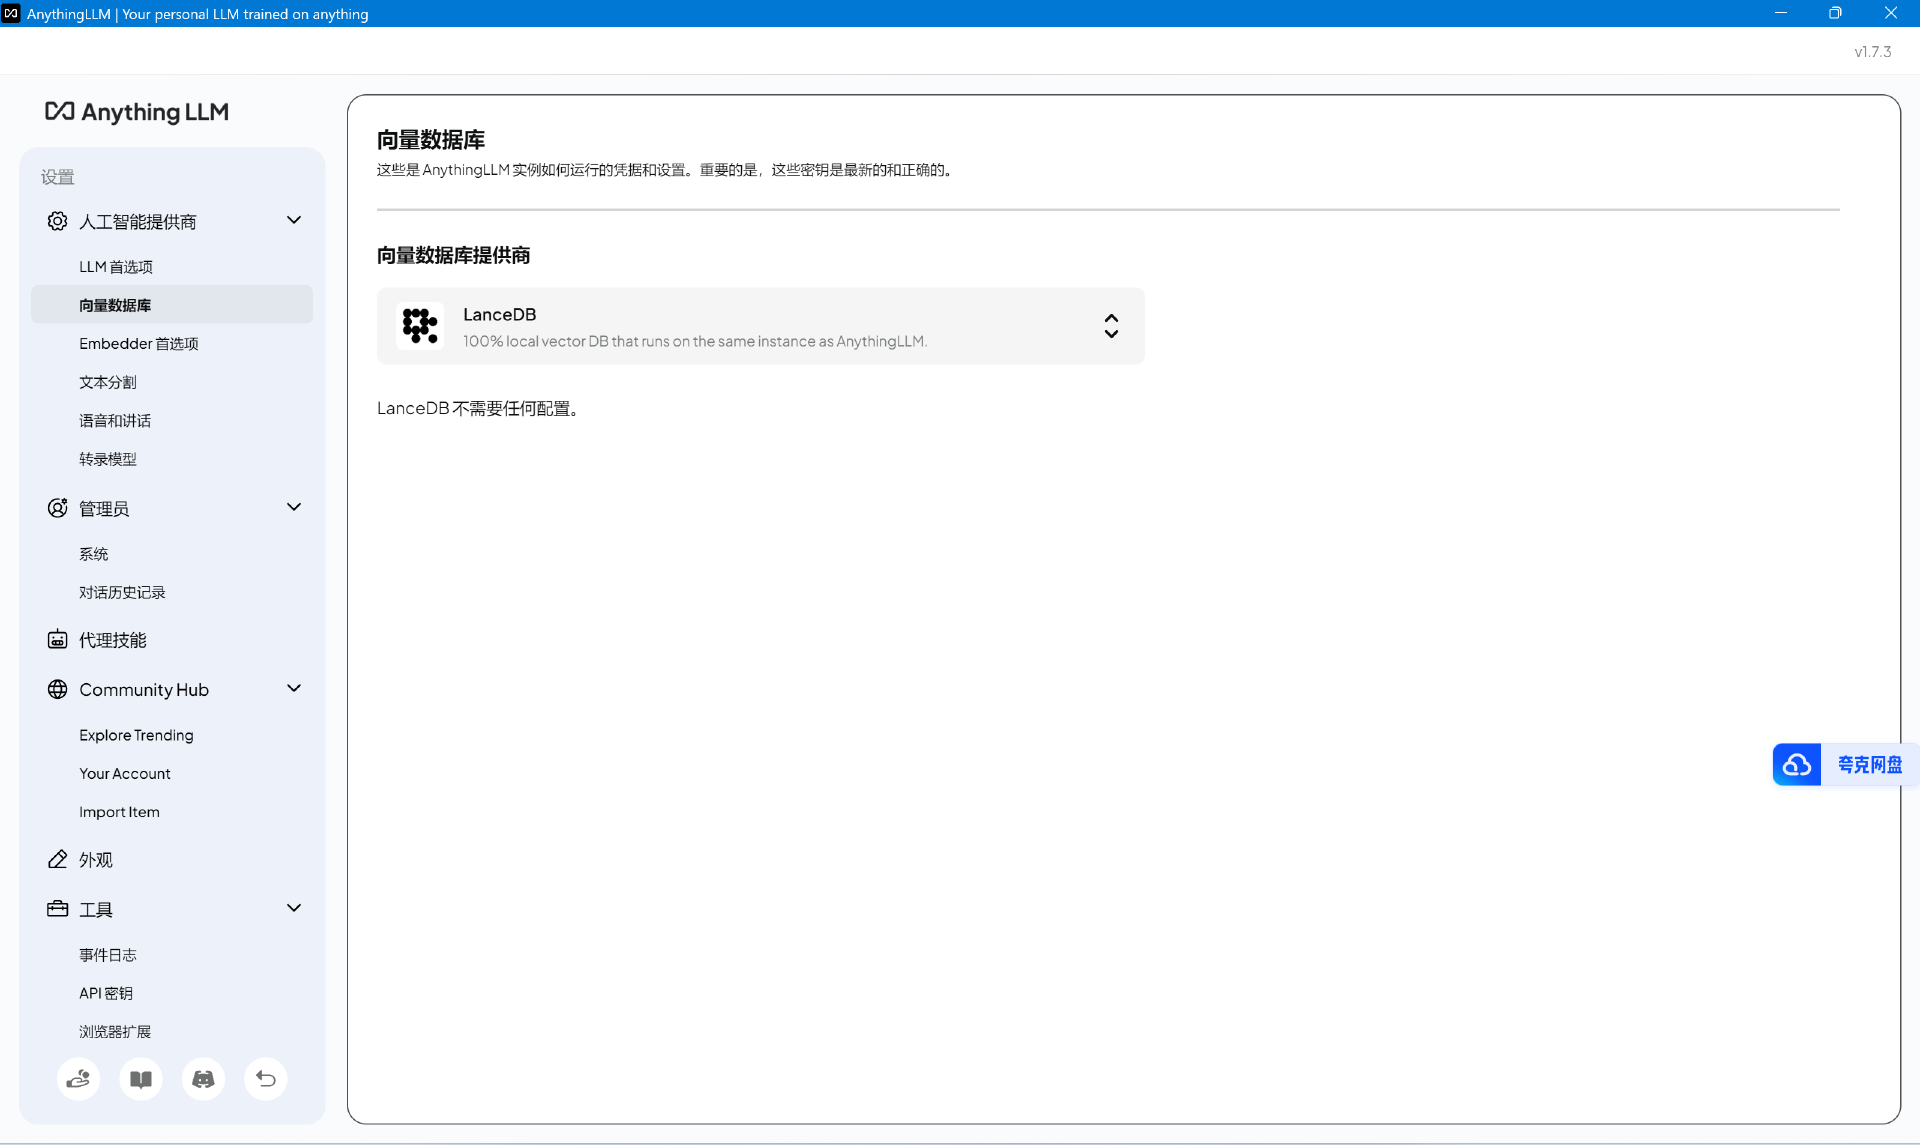The height and width of the screenshot is (1145, 1920).
Task: Click the 外观 pencil icon
Action: [58, 860]
